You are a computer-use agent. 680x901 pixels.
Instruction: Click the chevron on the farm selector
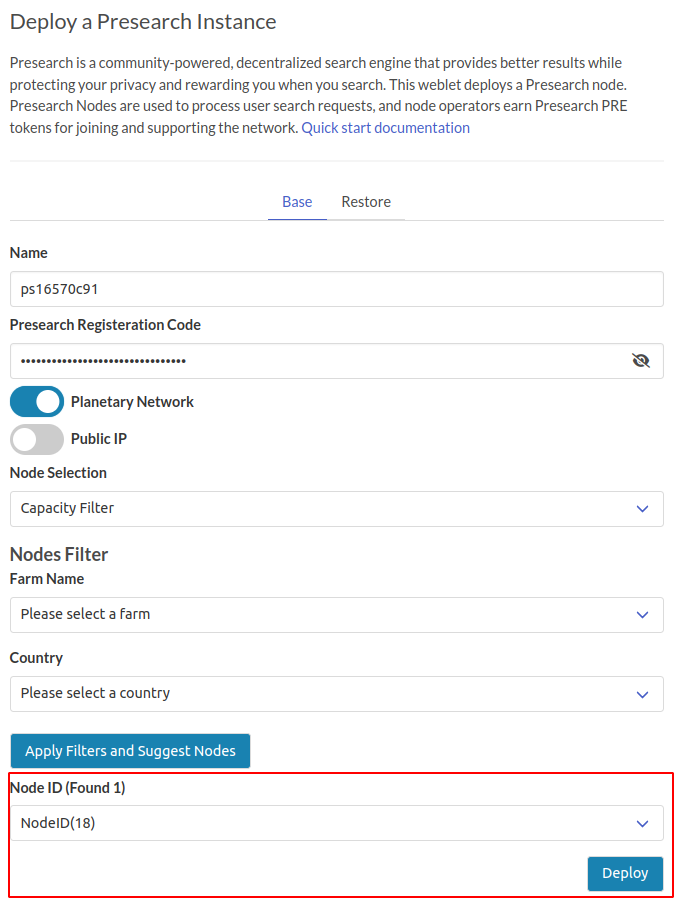tap(642, 615)
